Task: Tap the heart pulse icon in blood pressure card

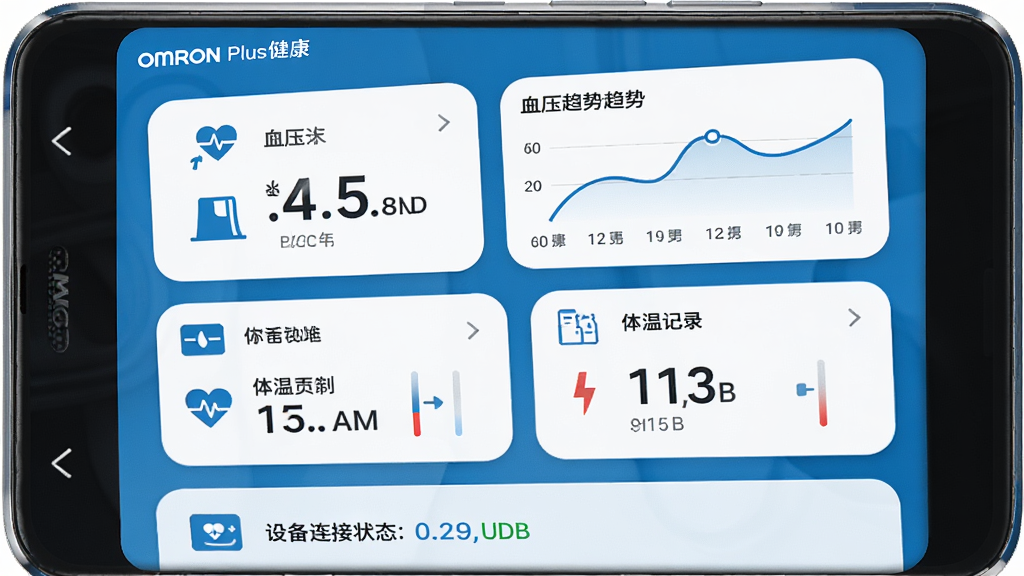Action: (215, 144)
